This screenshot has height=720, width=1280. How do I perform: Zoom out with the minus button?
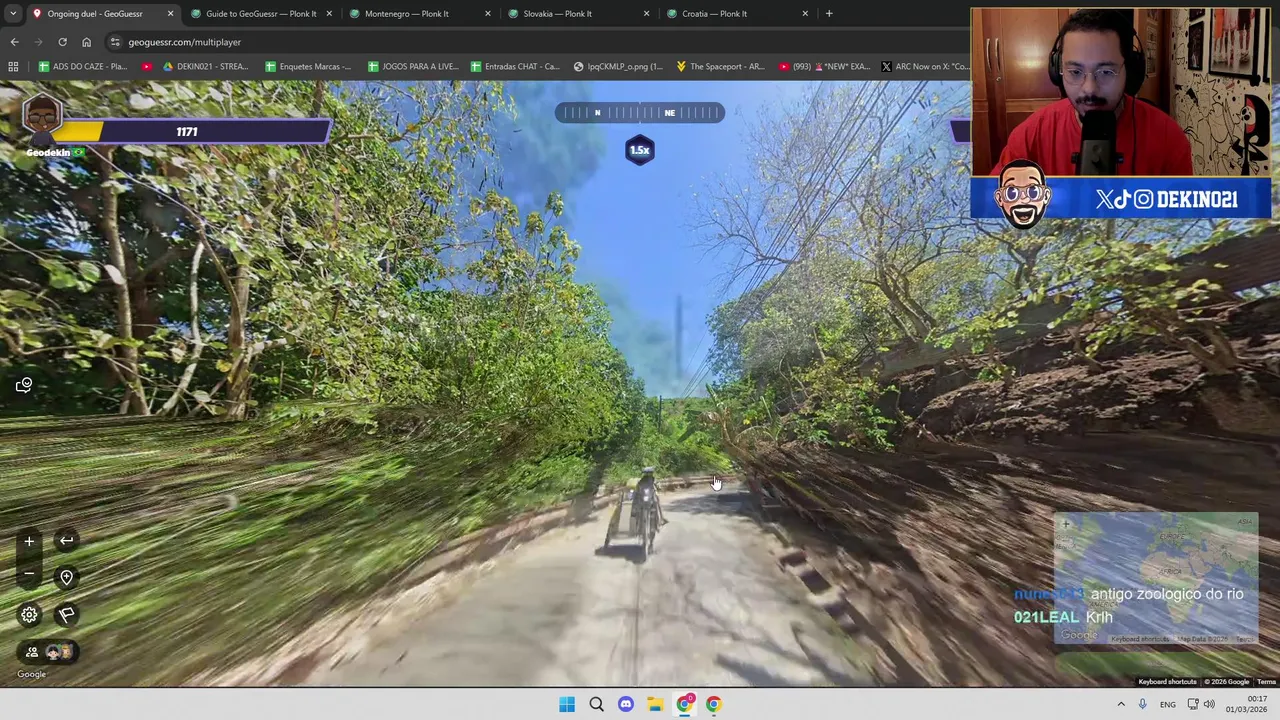[x=29, y=574]
